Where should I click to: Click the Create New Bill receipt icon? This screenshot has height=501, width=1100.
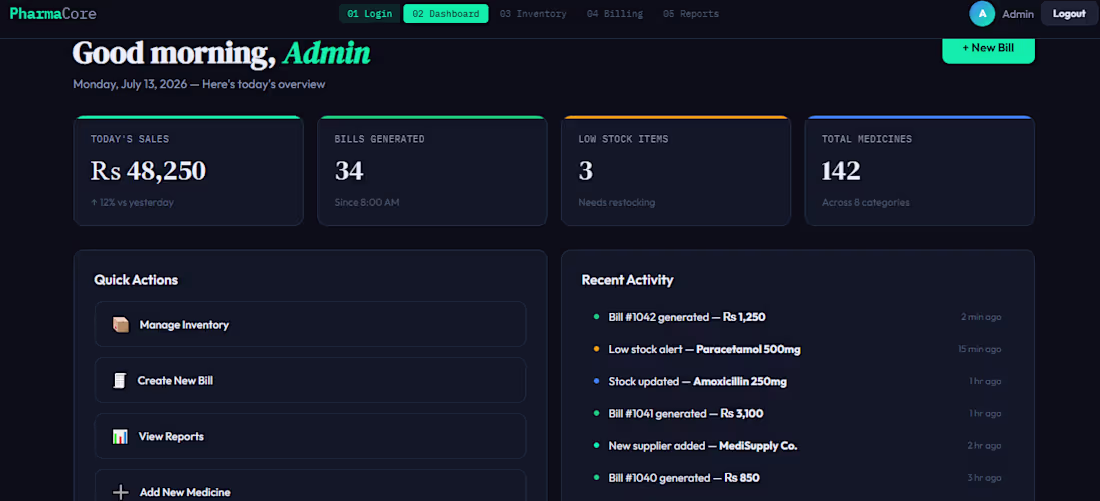tap(120, 380)
